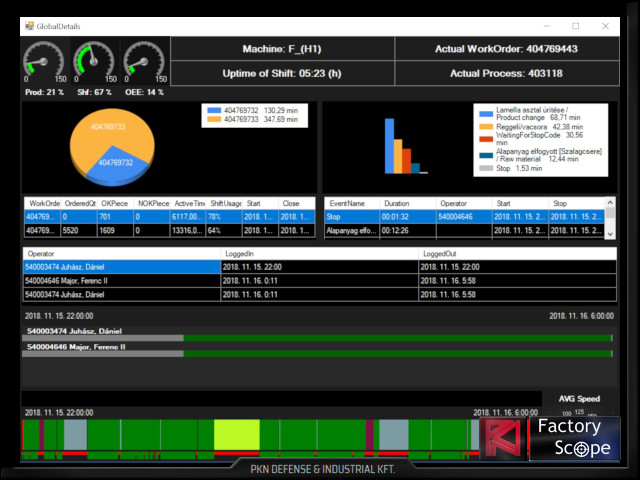This screenshot has height=480, width=640.
Task: Click the Machine: F_(H1) header panel
Action: 282,49
